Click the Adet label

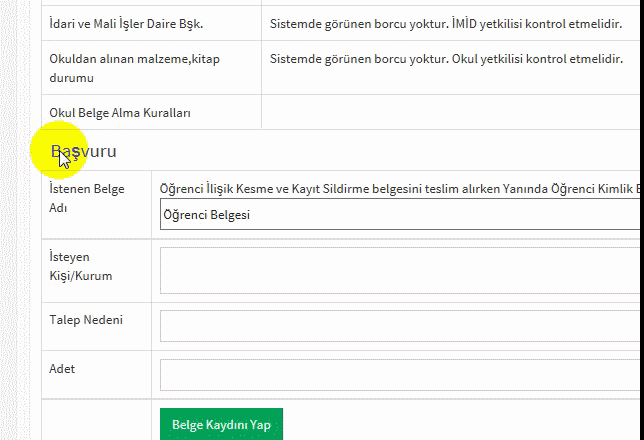(x=62, y=369)
